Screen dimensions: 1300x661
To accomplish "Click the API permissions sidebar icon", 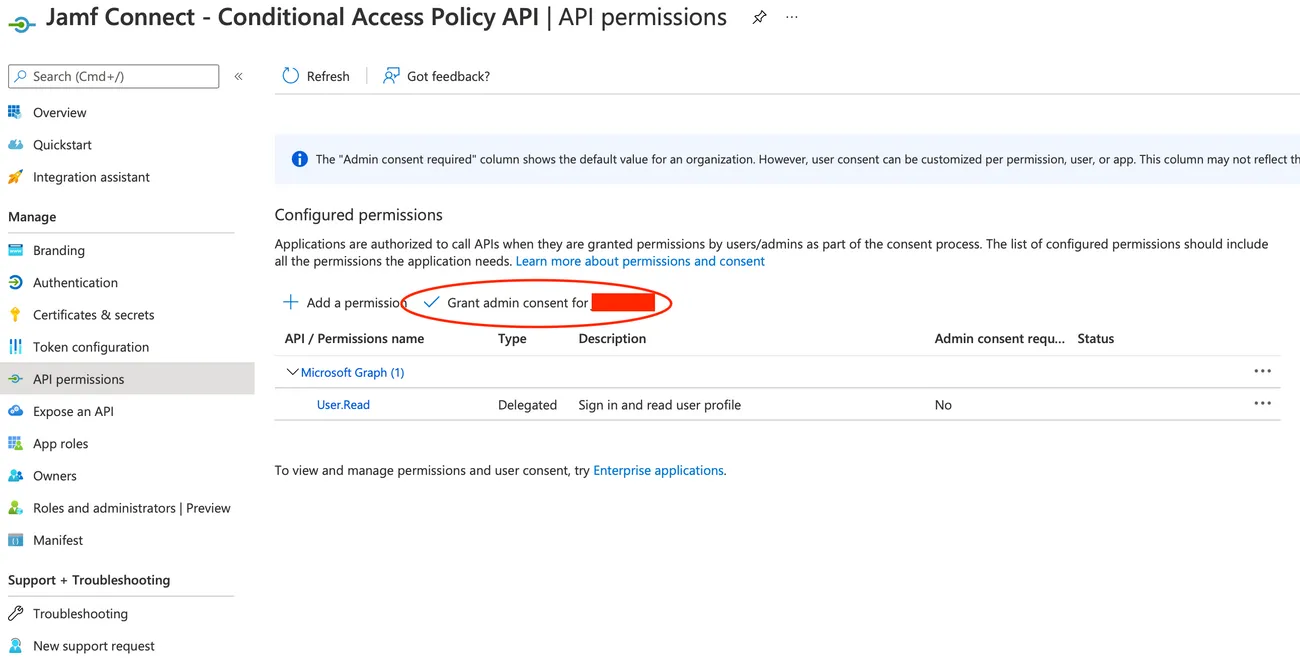I will point(15,379).
